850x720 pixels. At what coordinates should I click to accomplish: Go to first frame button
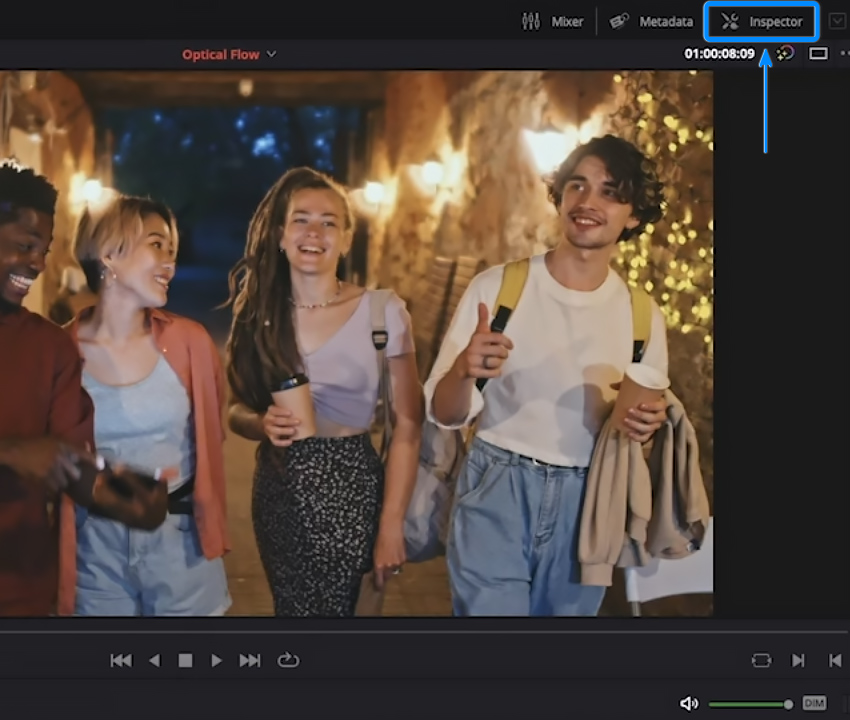121,660
